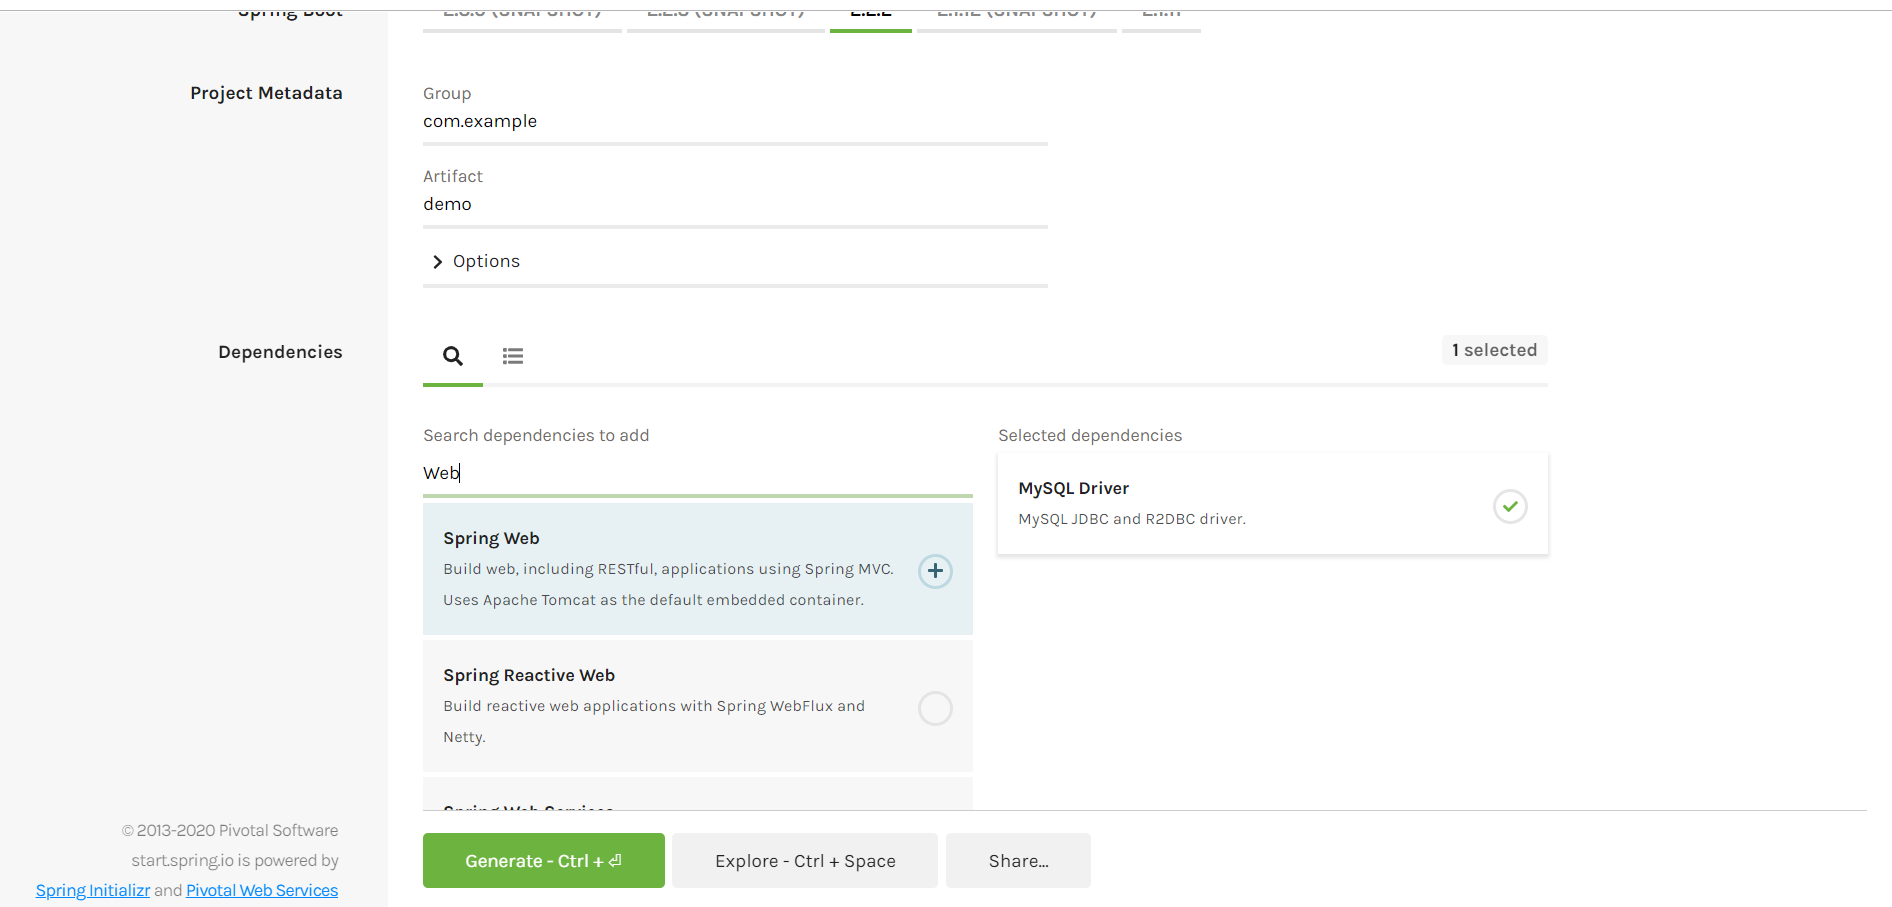
Task: Switch to the dependency list view icon
Action: coord(513,356)
